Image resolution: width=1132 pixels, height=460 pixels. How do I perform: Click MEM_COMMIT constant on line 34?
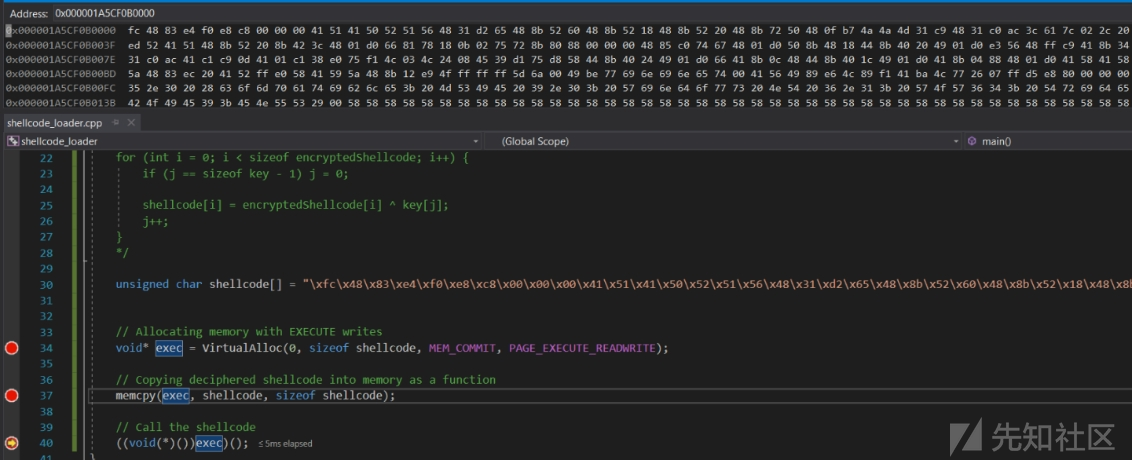click(x=462, y=349)
